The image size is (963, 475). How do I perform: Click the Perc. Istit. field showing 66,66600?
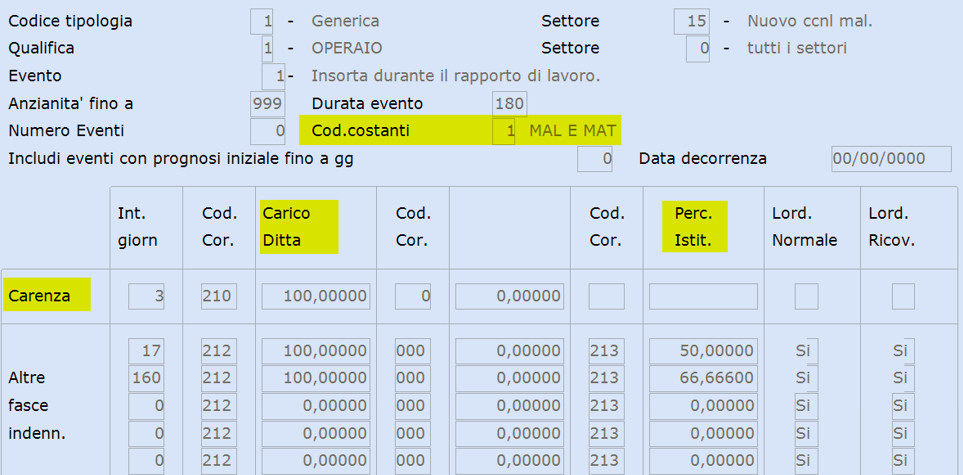pyautogui.click(x=703, y=378)
